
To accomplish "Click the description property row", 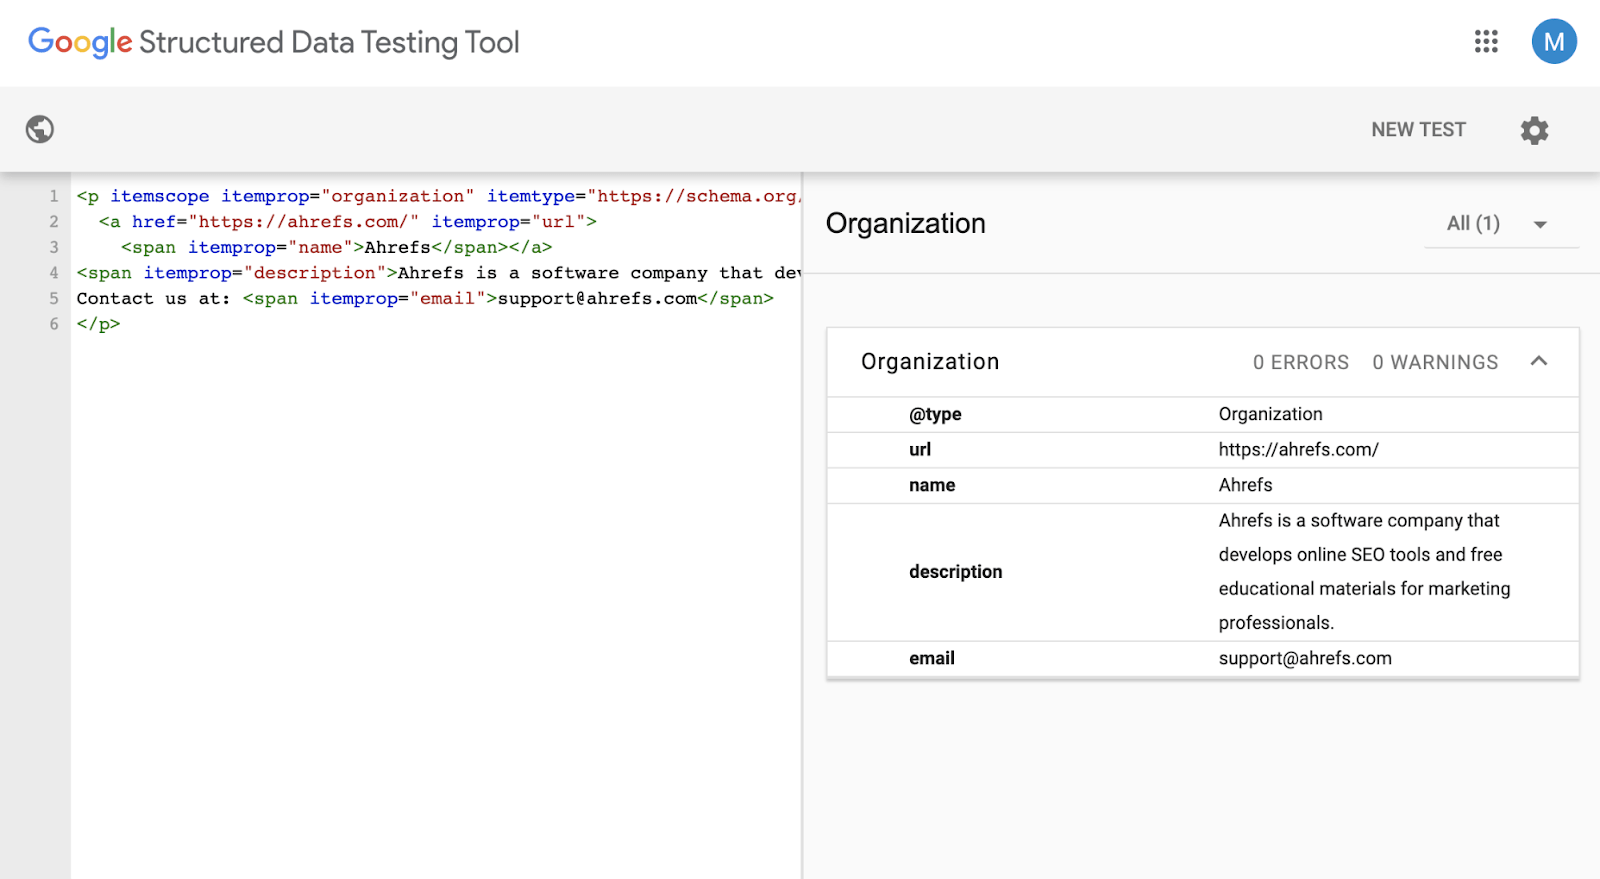I will [1203, 572].
